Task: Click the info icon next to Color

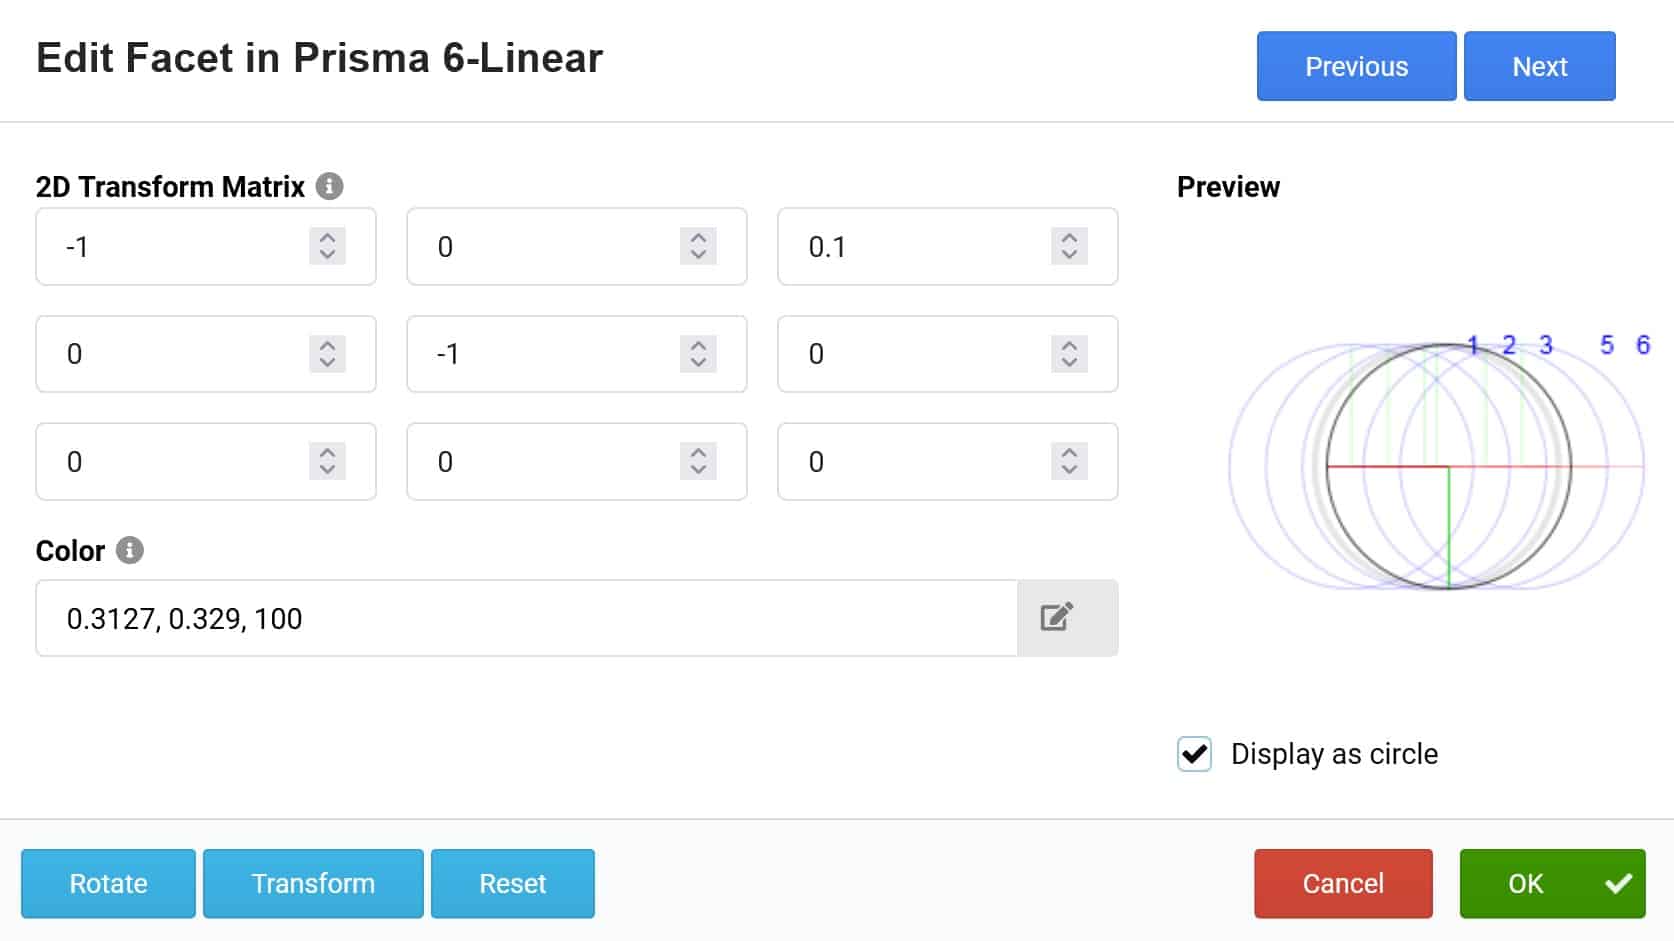Action: click(x=129, y=550)
